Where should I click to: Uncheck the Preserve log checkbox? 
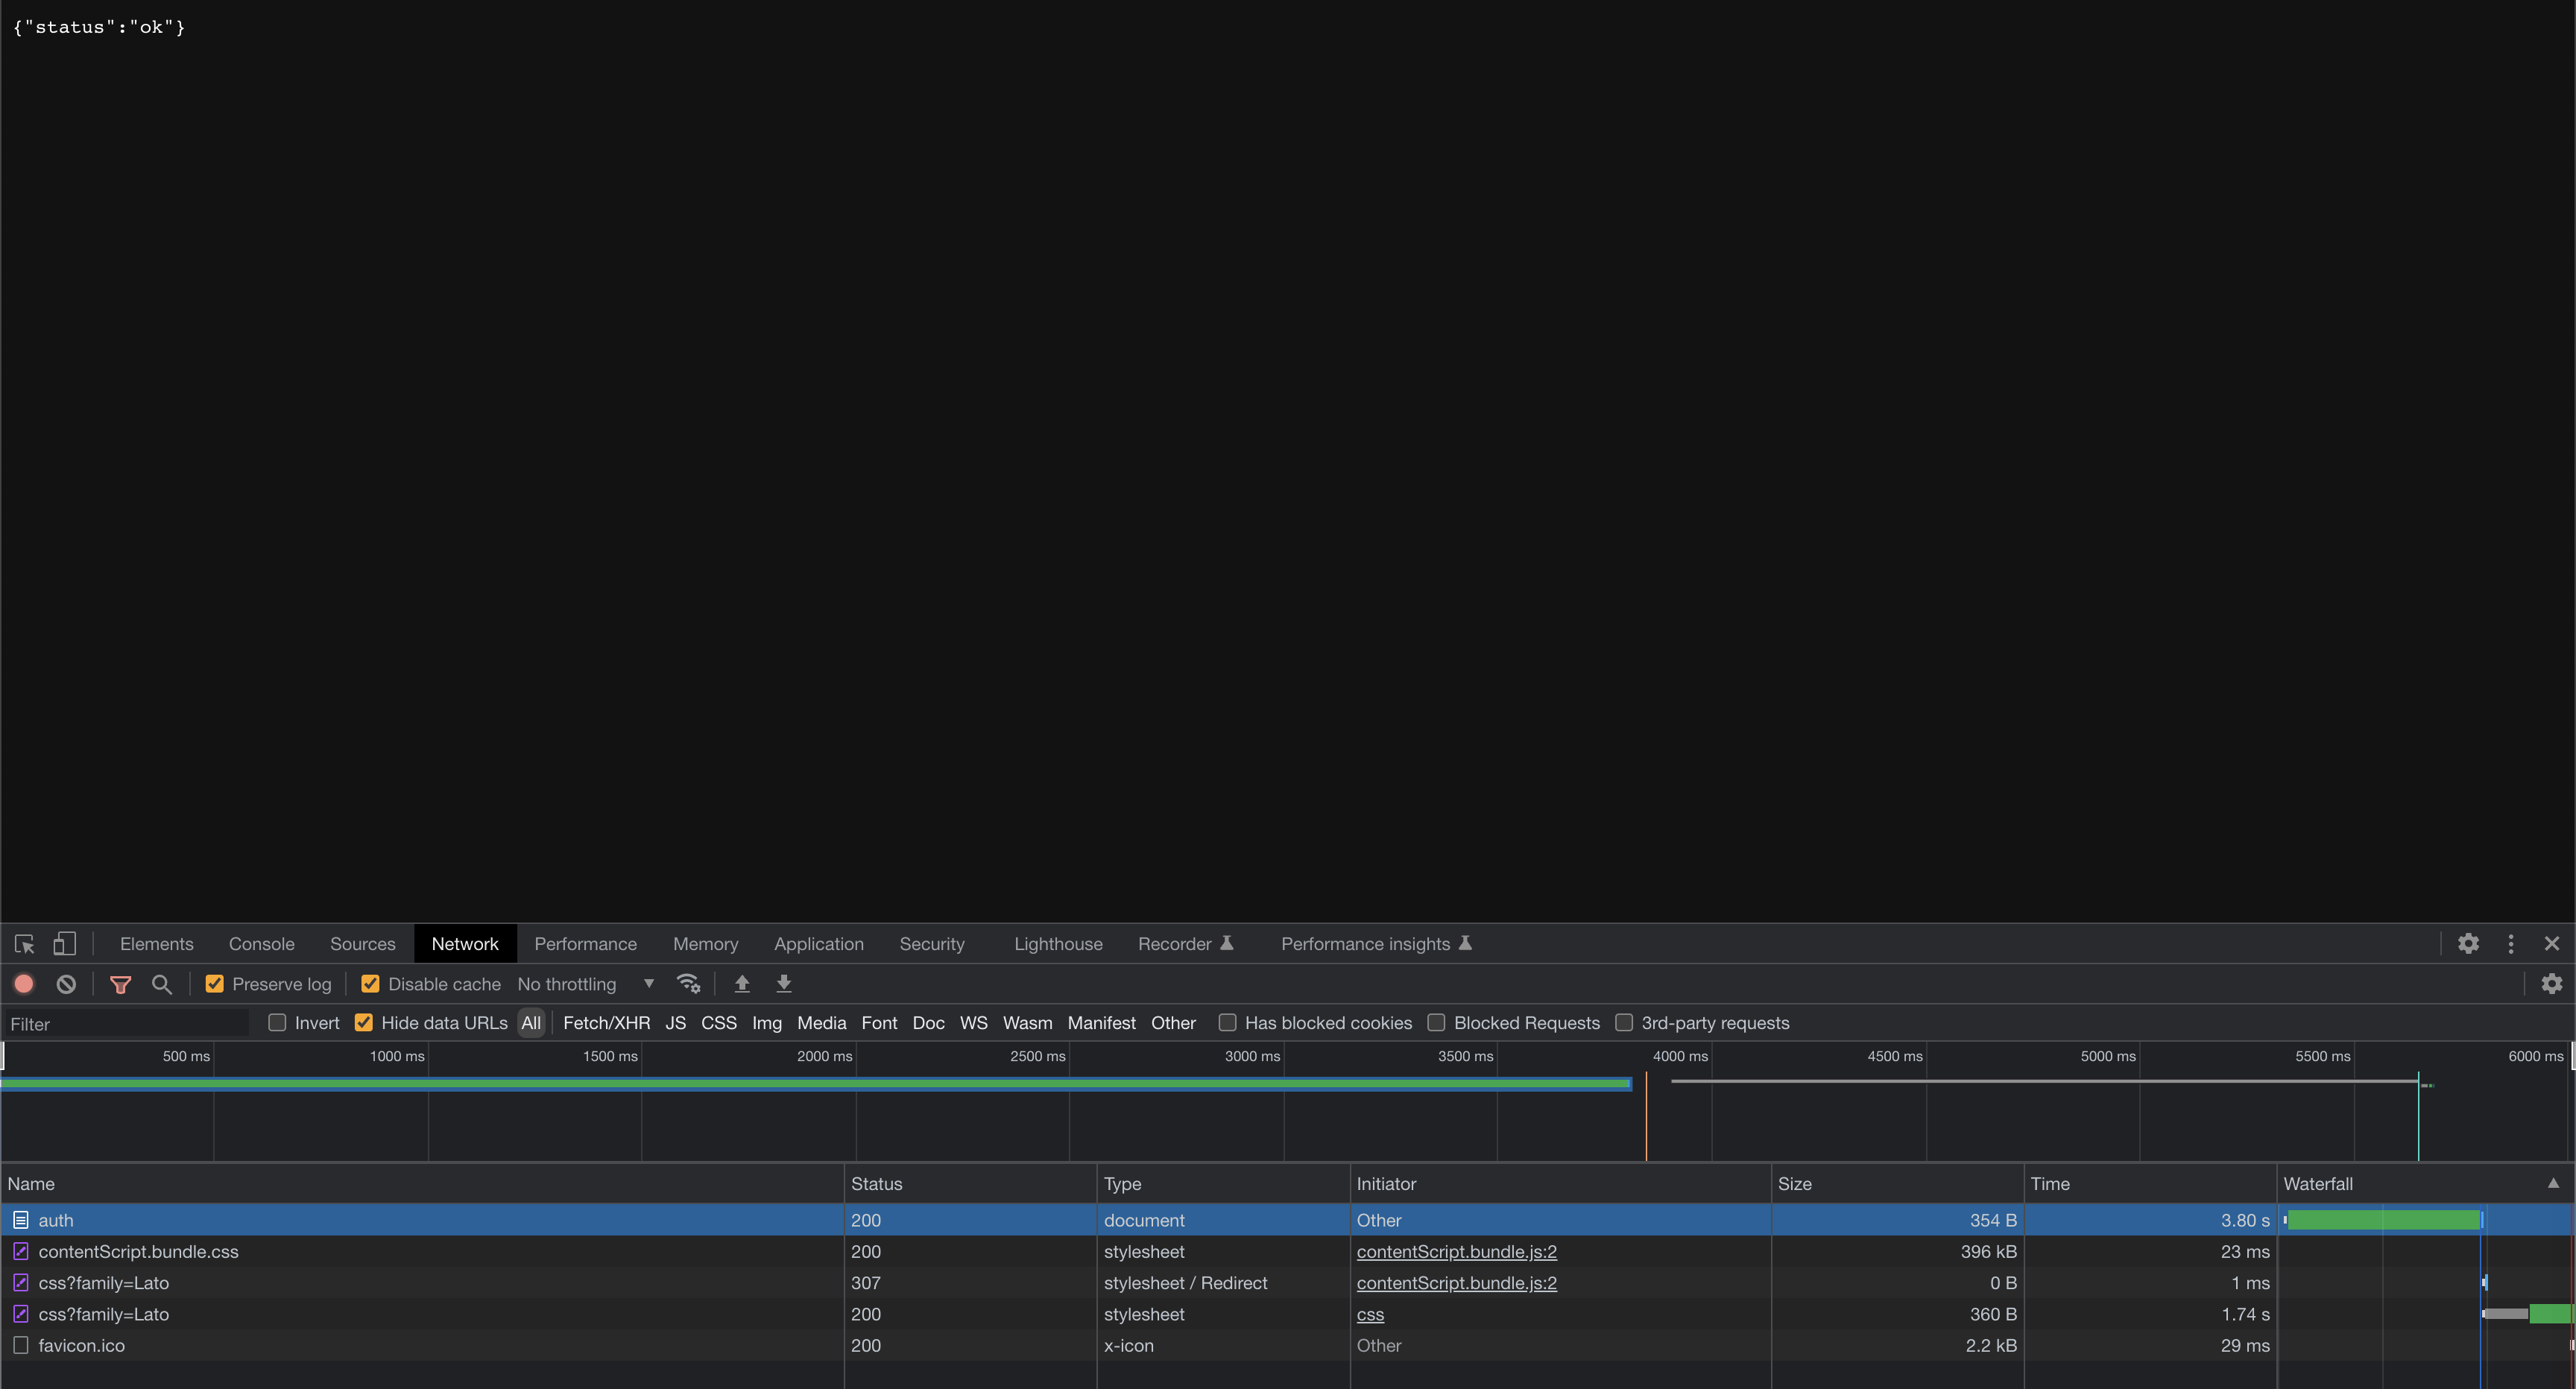tap(214, 984)
